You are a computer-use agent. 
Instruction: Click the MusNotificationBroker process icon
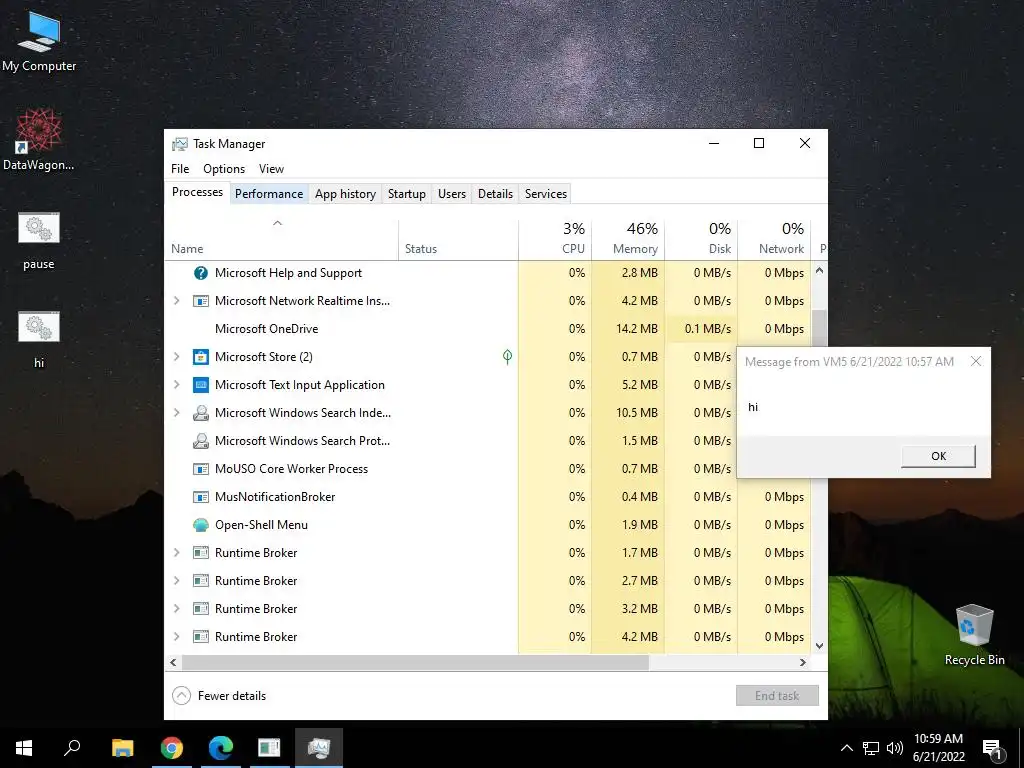[x=200, y=497]
